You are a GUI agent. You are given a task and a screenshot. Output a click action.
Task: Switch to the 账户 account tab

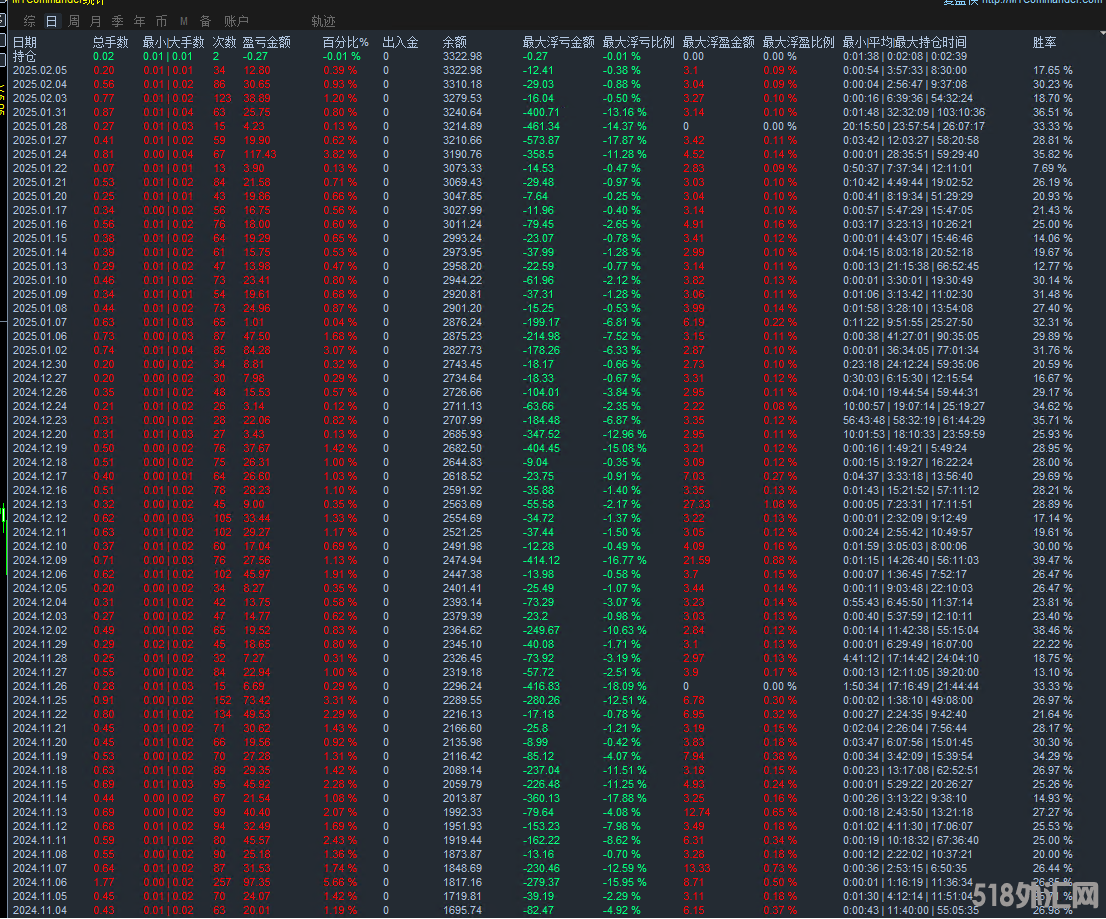(236, 21)
